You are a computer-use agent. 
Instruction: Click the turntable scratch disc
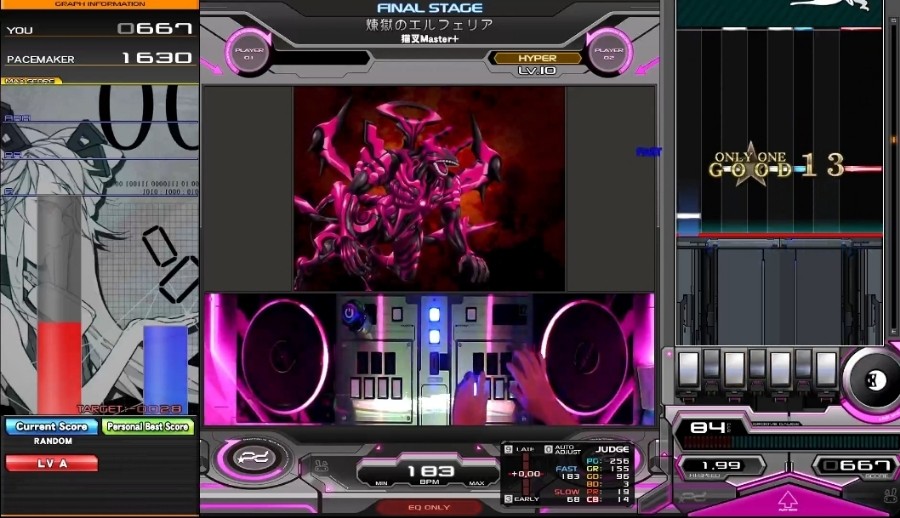click(874, 380)
